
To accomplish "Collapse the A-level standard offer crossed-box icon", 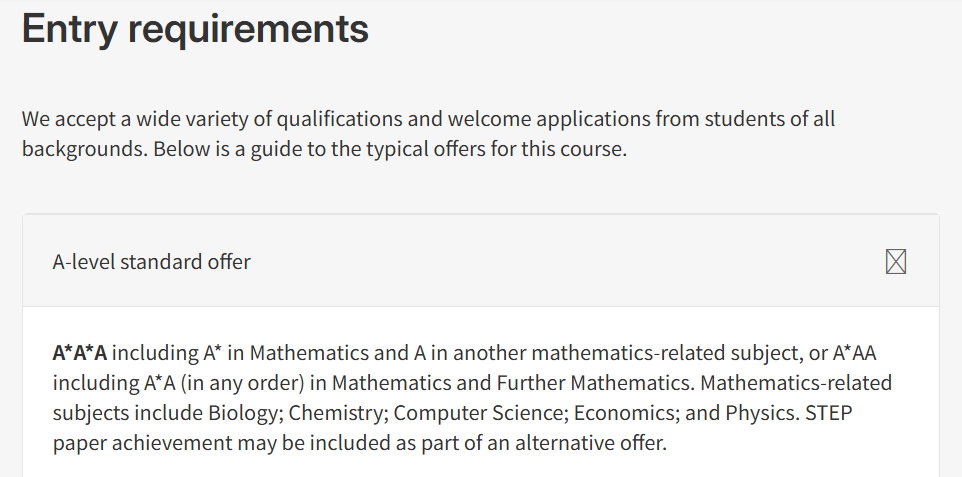I will point(896,262).
